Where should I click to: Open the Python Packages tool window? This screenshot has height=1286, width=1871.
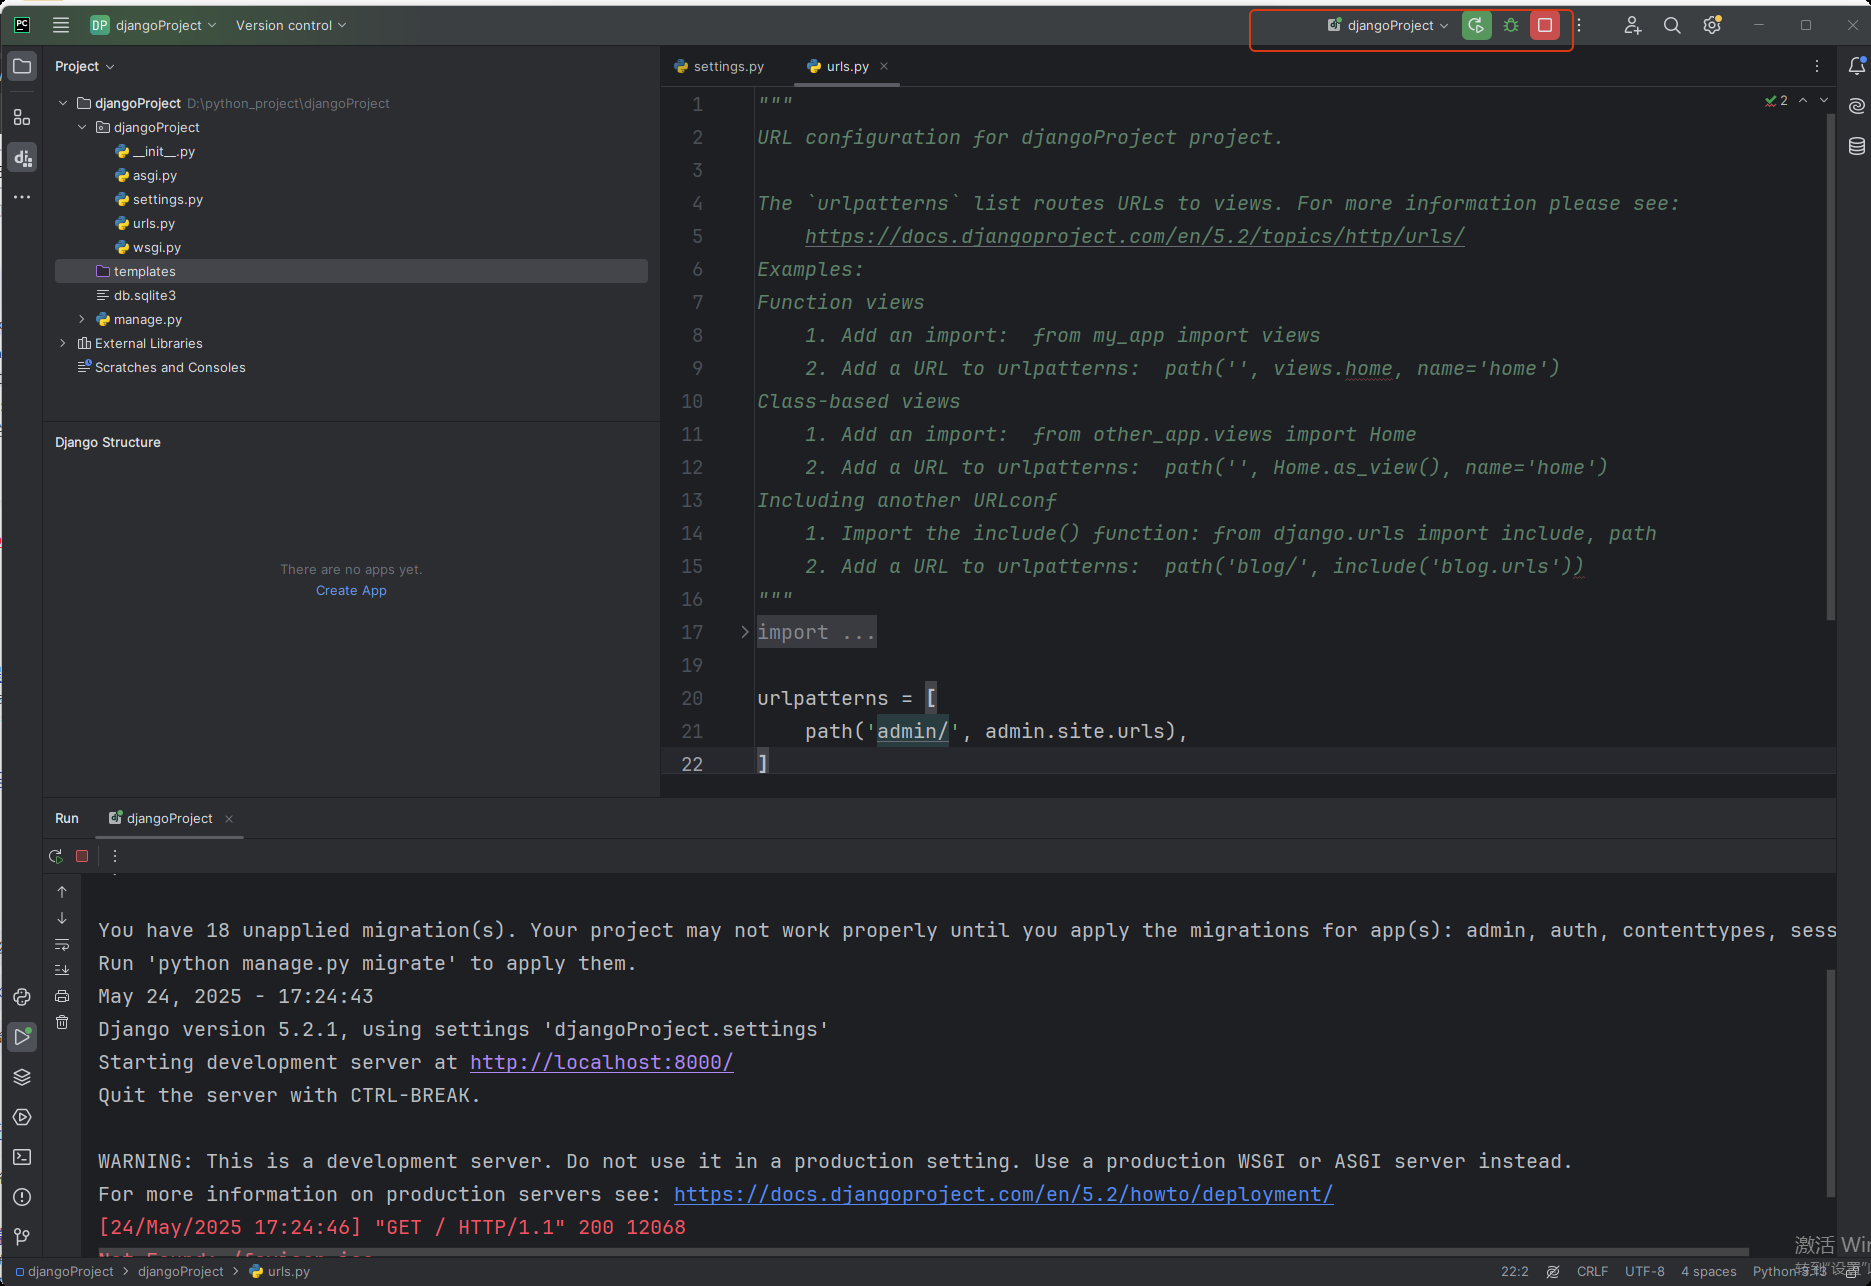click(22, 1077)
